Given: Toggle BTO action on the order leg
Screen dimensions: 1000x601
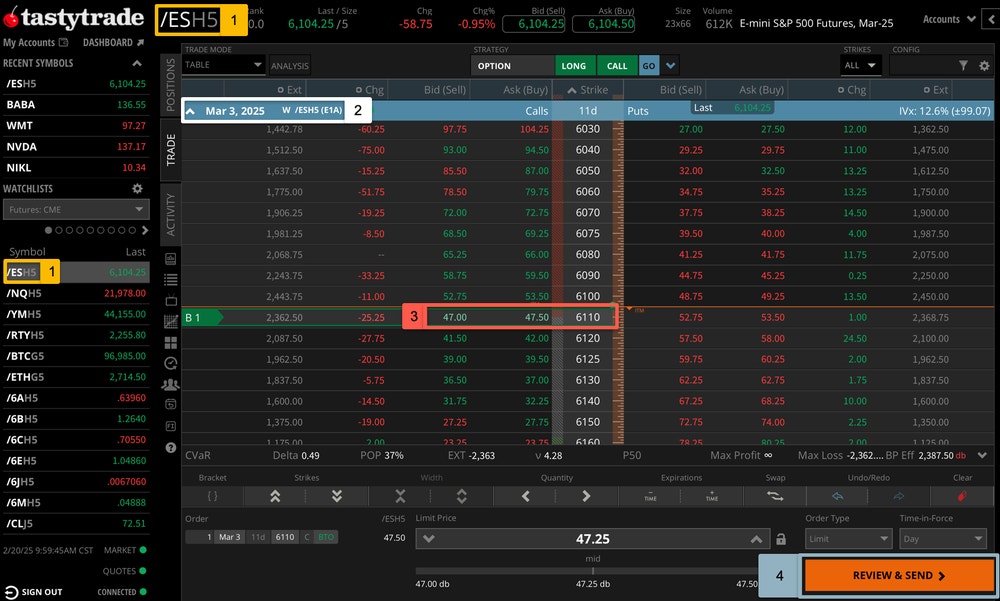Looking at the screenshot, I should coord(326,537).
